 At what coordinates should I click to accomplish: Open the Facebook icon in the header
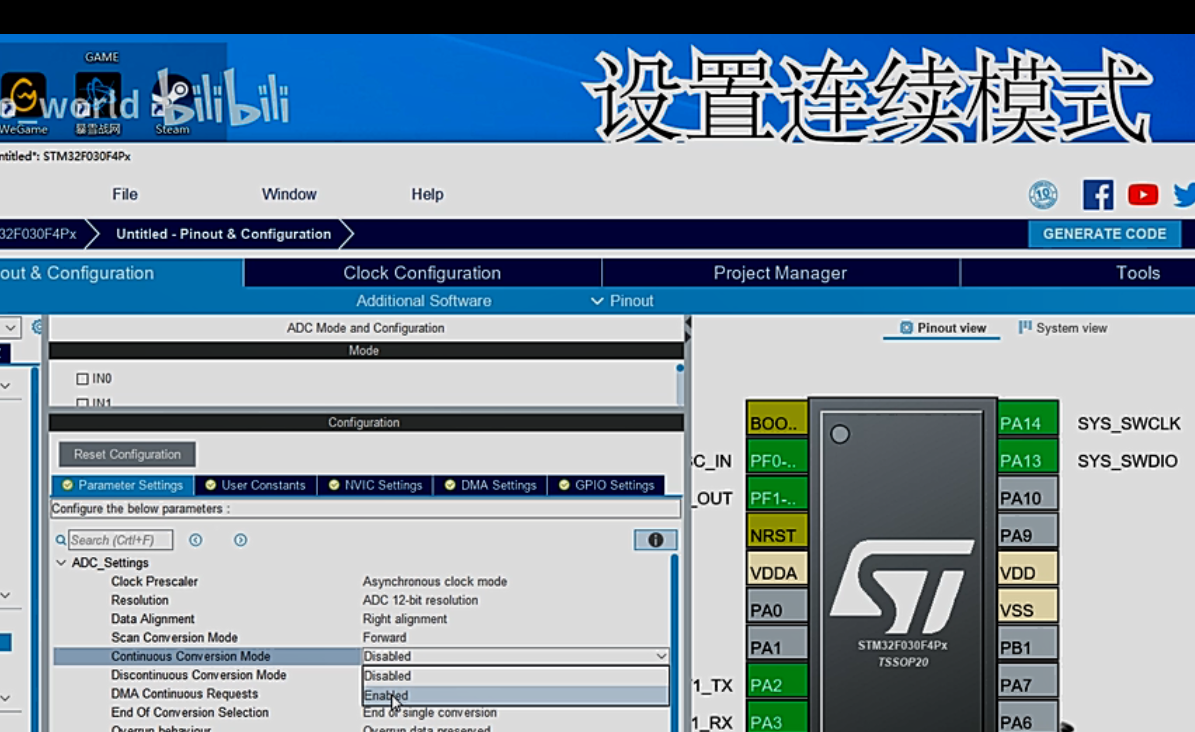click(1098, 193)
